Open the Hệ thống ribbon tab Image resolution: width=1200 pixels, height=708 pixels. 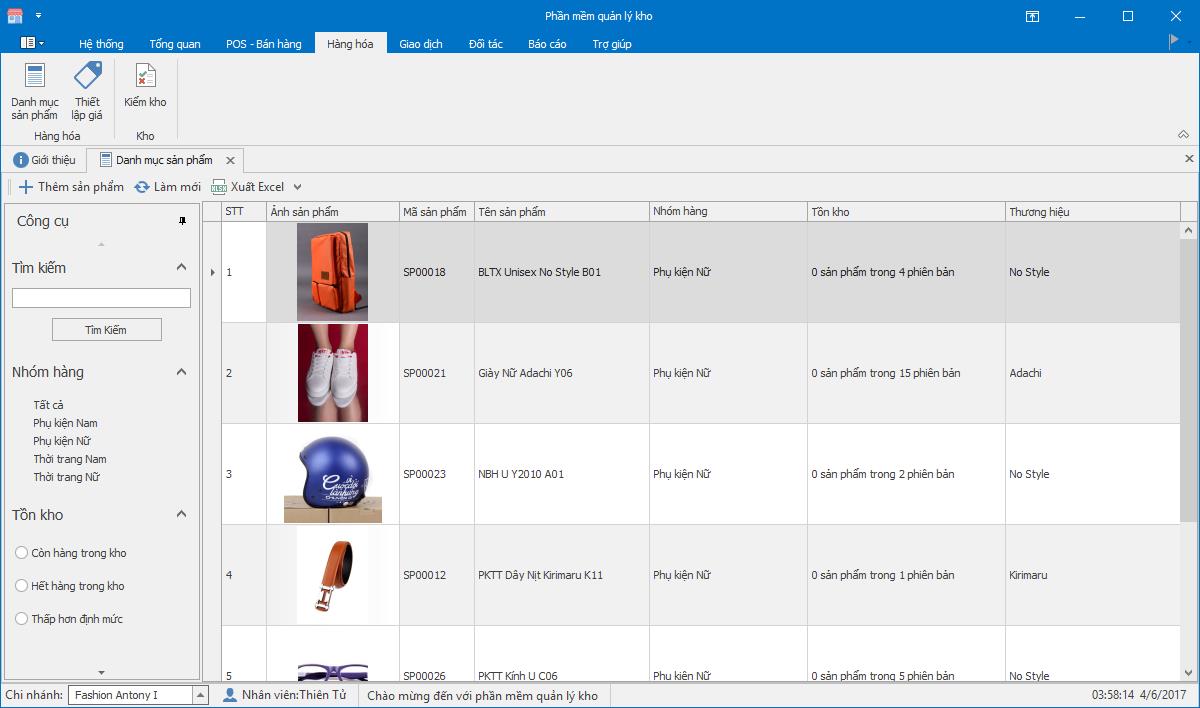[101, 44]
